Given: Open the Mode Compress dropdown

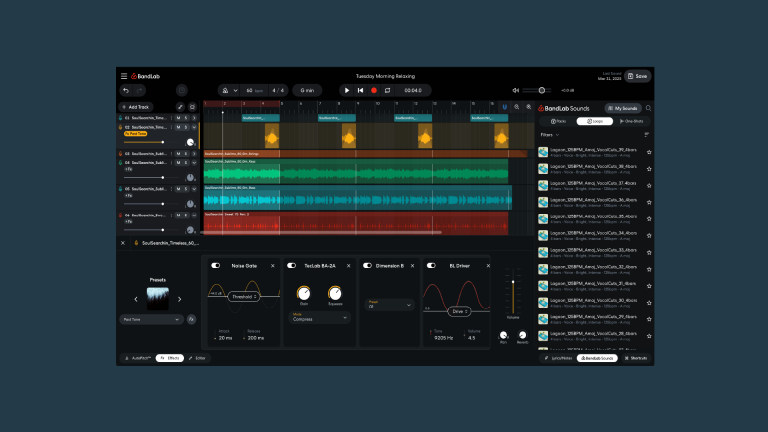Looking at the screenshot, I should 319,317.
